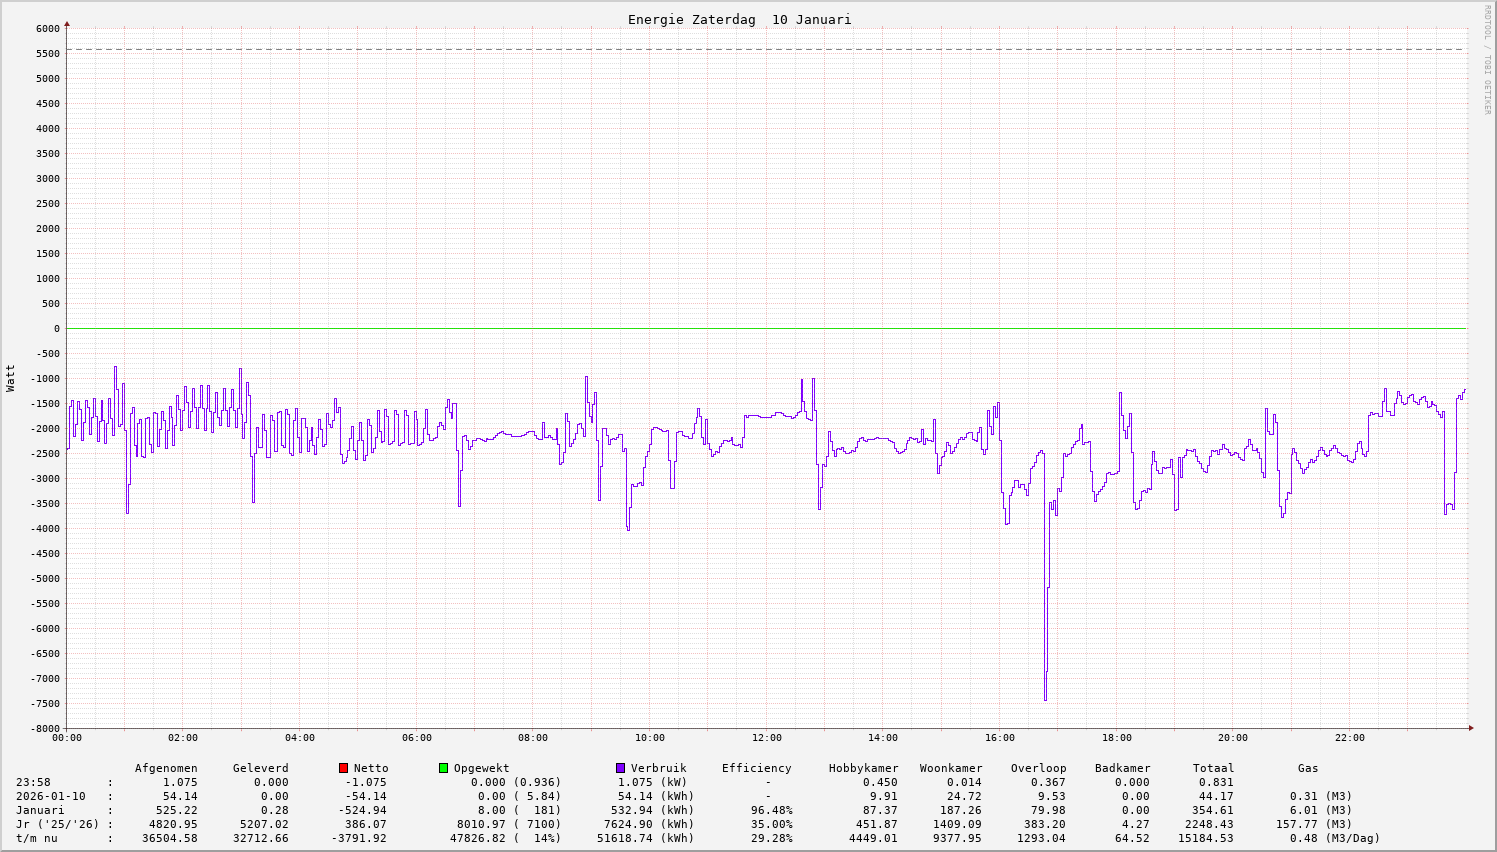Click the Januari row label

(x=40, y=810)
